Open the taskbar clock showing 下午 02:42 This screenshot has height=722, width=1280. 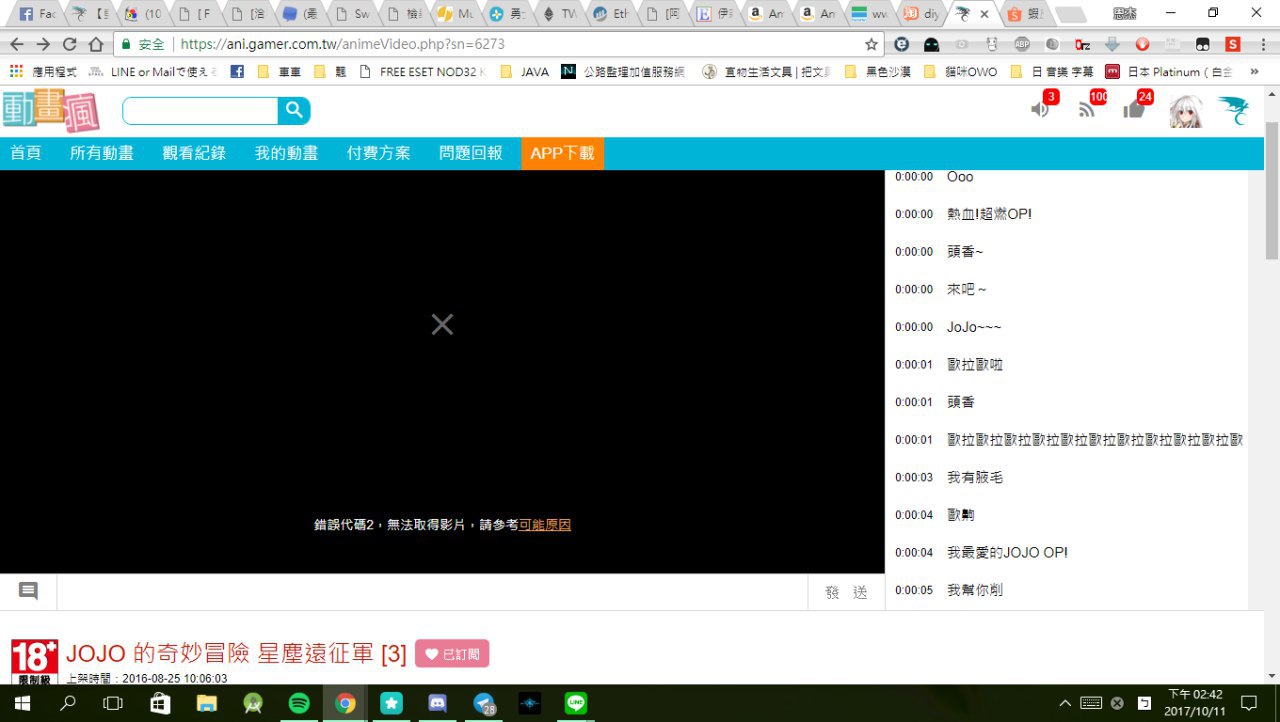click(x=1194, y=703)
